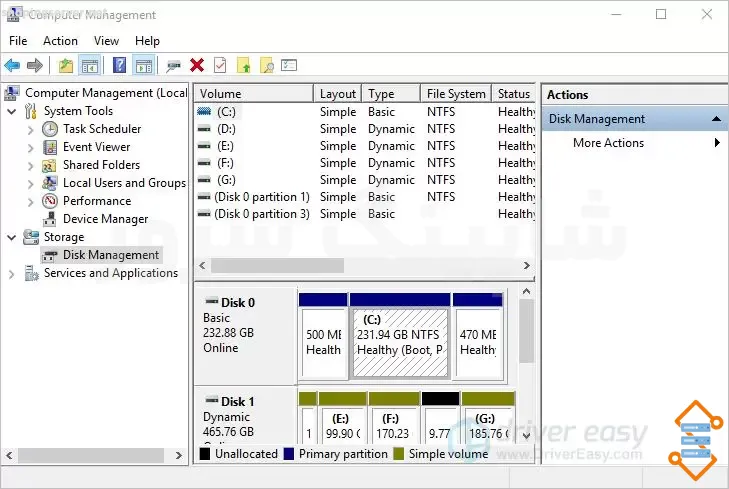Select the (Disk 0 partition 1) row
This screenshot has height=489, width=729.
(x=365, y=197)
